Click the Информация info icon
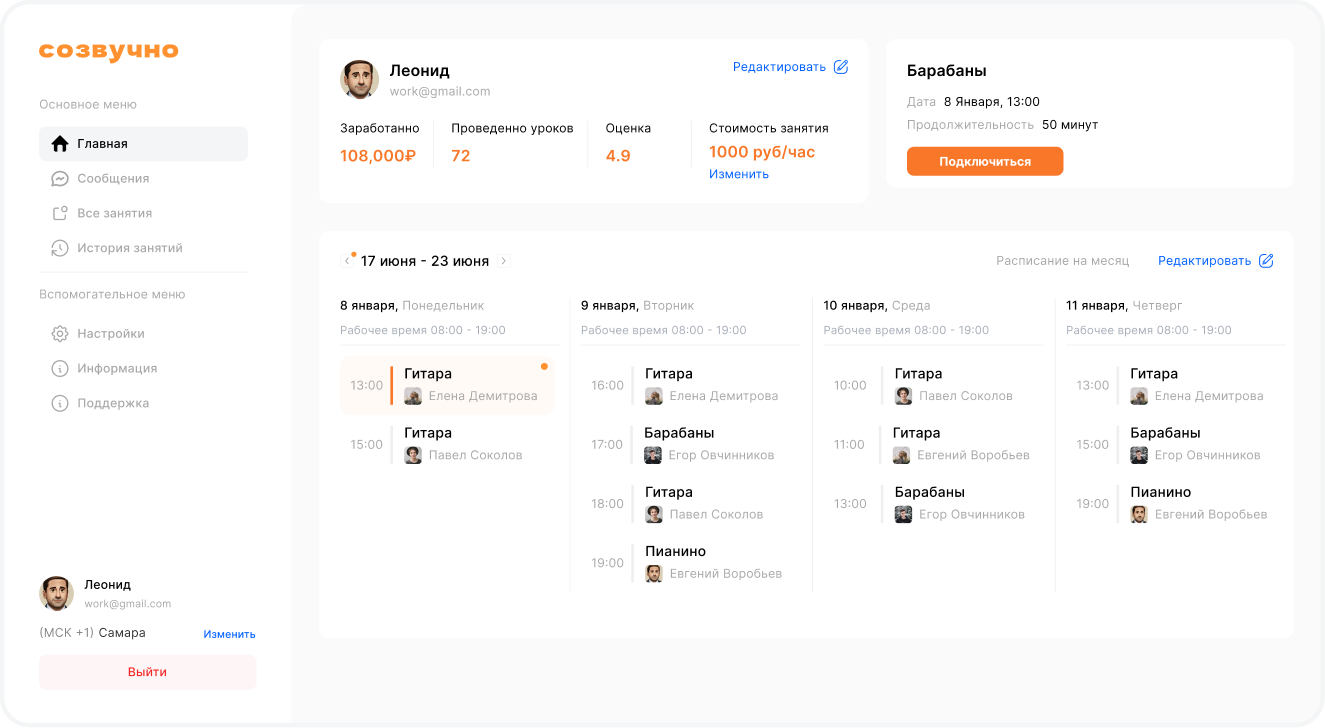Screen dimensions: 1325x728 tap(60, 369)
